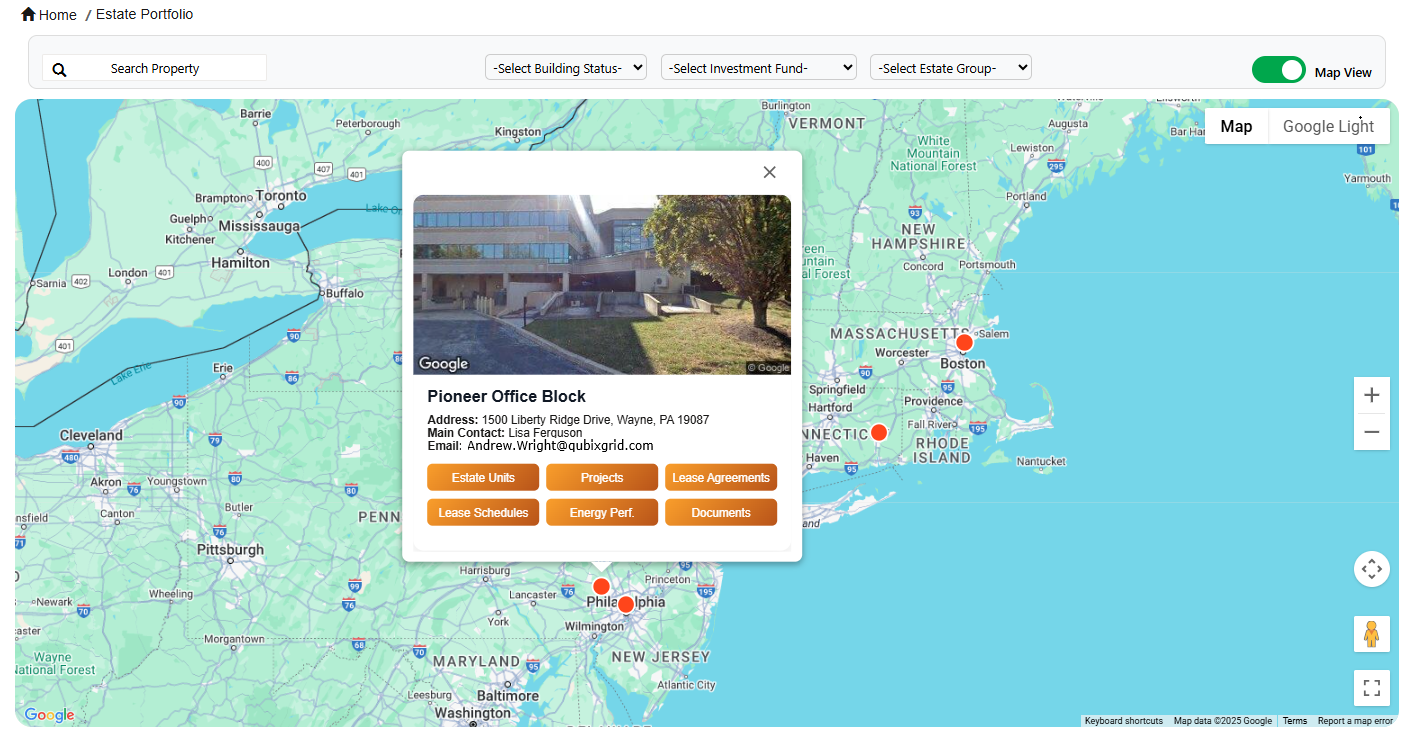Screen dimensions: 1417x744
Task: Click the pan/move map control icon
Action: (1371, 568)
